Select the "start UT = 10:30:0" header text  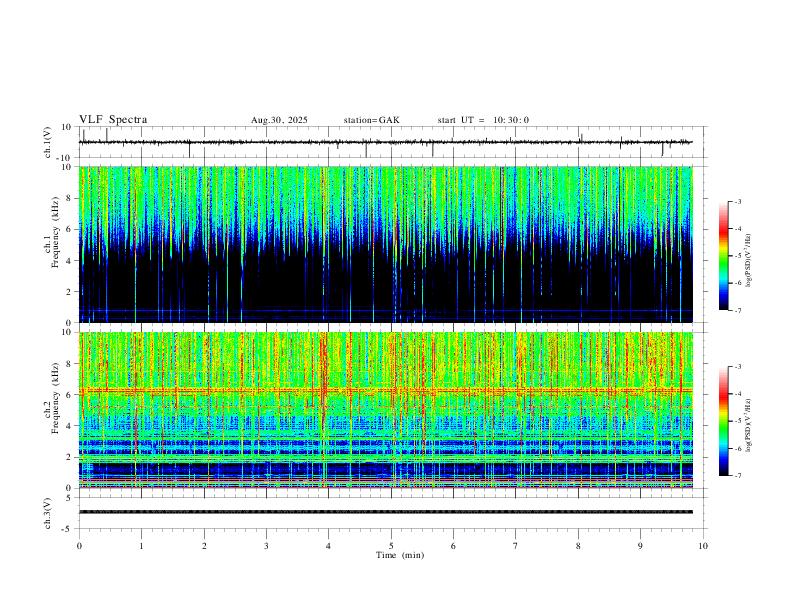(483, 120)
